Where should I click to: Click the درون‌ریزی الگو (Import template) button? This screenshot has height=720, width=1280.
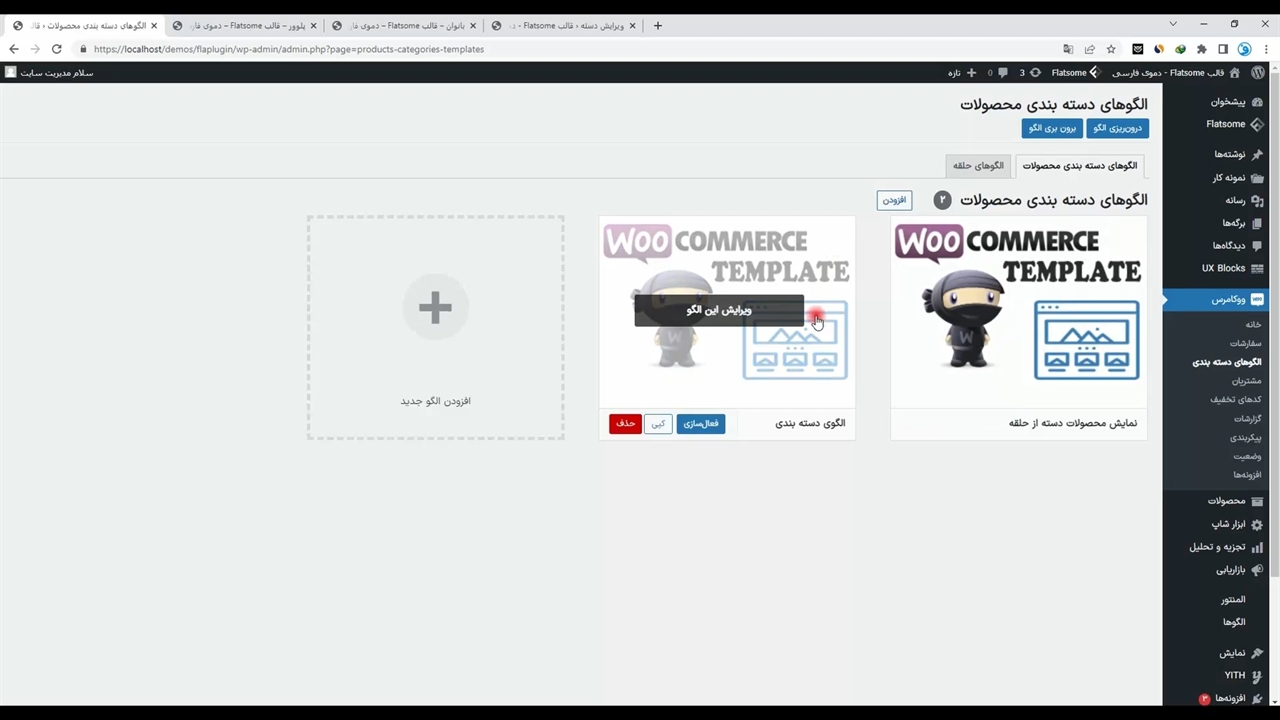[1117, 128]
